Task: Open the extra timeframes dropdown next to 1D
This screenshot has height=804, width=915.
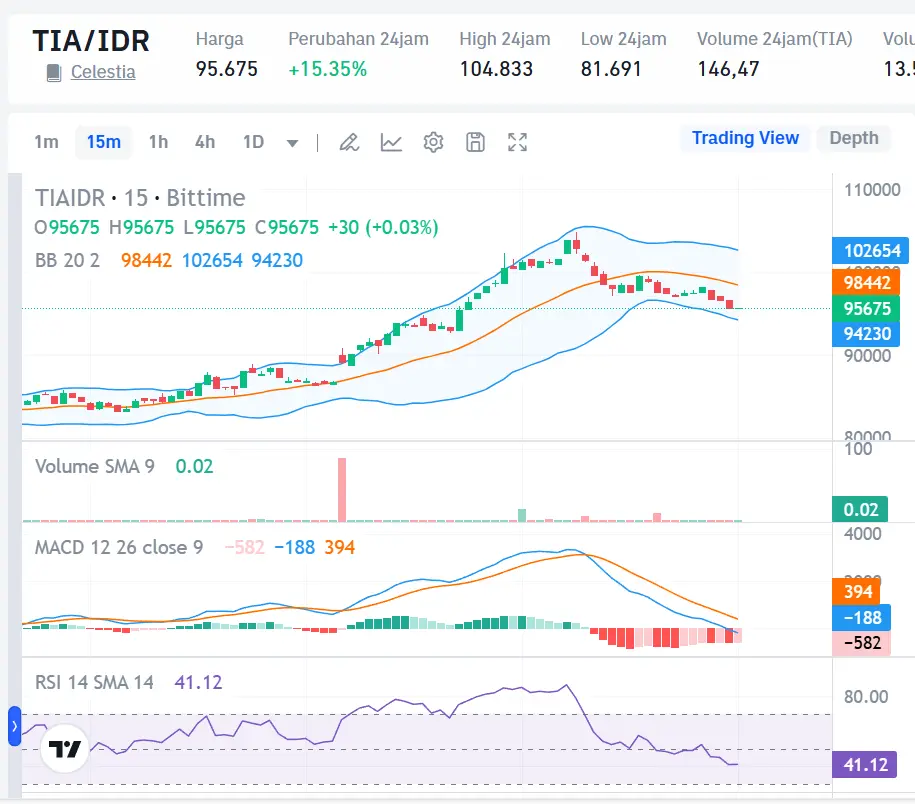Action: click(x=290, y=142)
